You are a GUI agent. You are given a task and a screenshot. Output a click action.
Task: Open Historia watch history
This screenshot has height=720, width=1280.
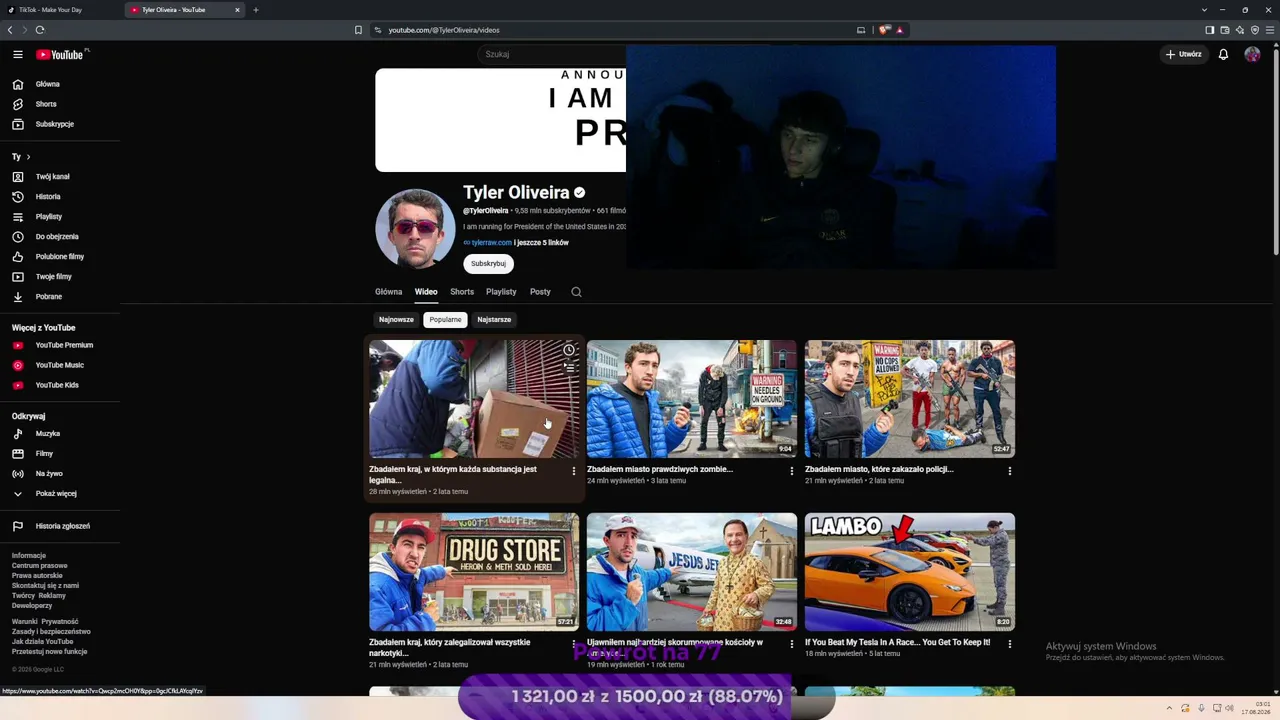point(48,197)
